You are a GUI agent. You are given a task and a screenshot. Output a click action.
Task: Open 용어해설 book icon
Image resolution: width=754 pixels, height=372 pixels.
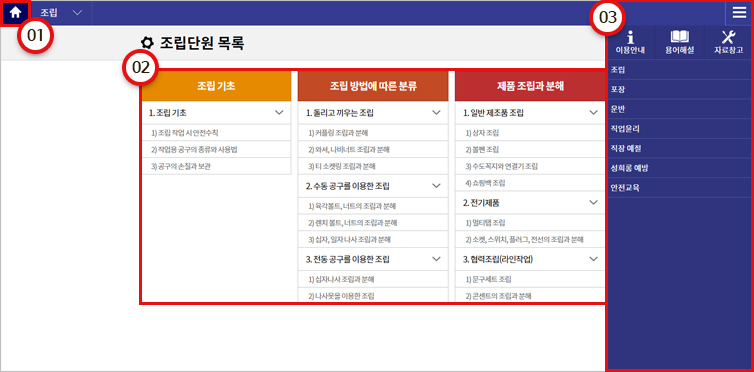click(679, 42)
